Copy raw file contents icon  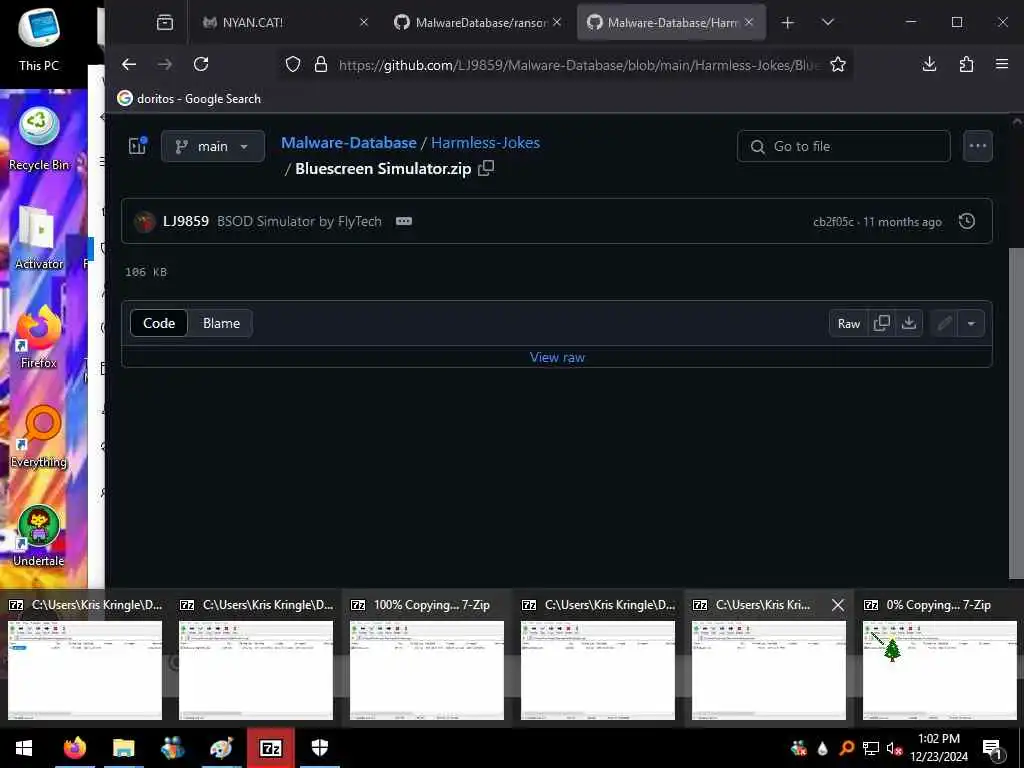tap(882, 323)
